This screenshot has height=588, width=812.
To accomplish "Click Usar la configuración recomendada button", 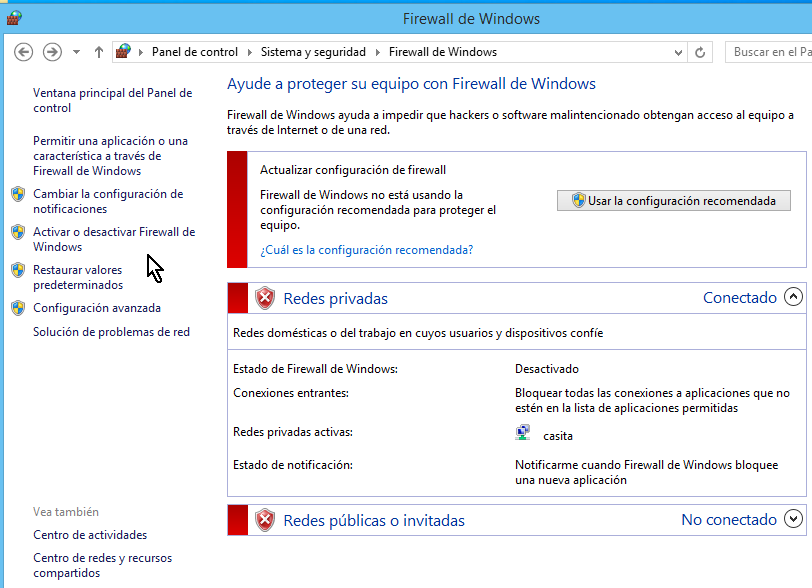I will [x=674, y=200].
